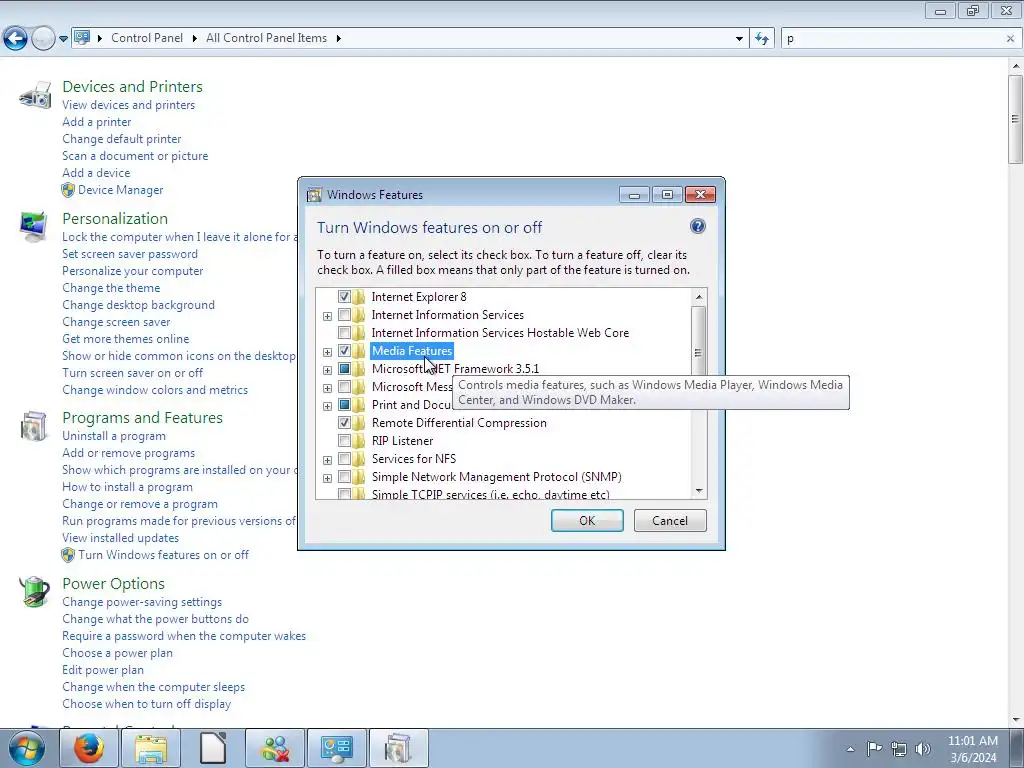Click the taskbar clock and date
This screenshot has width=1024, height=768.
973,749
